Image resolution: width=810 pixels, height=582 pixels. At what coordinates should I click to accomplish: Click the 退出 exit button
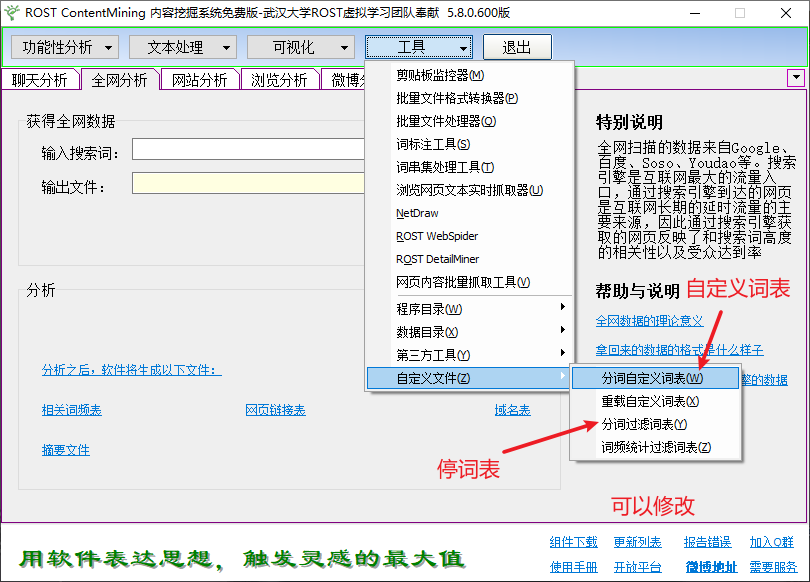tap(517, 46)
